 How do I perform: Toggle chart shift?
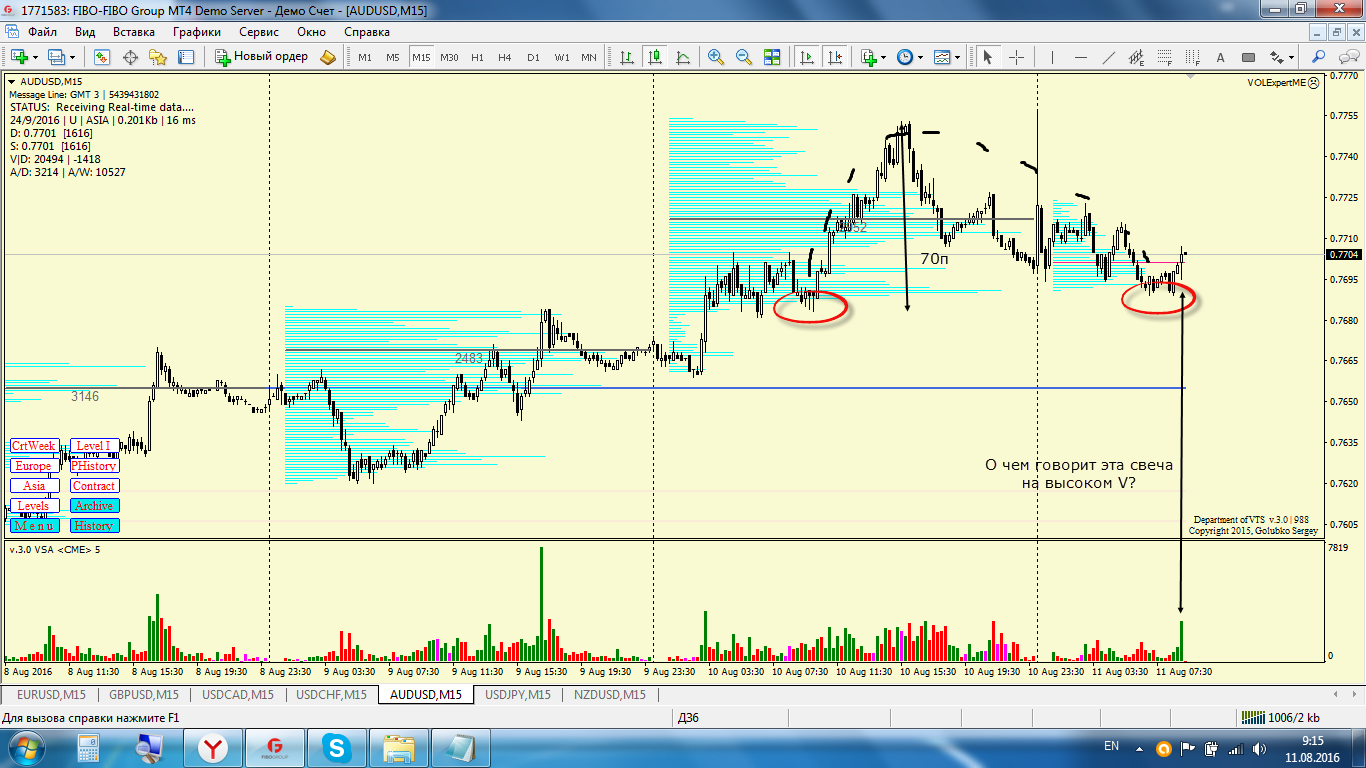pyautogui.click(x=835, y=57)
